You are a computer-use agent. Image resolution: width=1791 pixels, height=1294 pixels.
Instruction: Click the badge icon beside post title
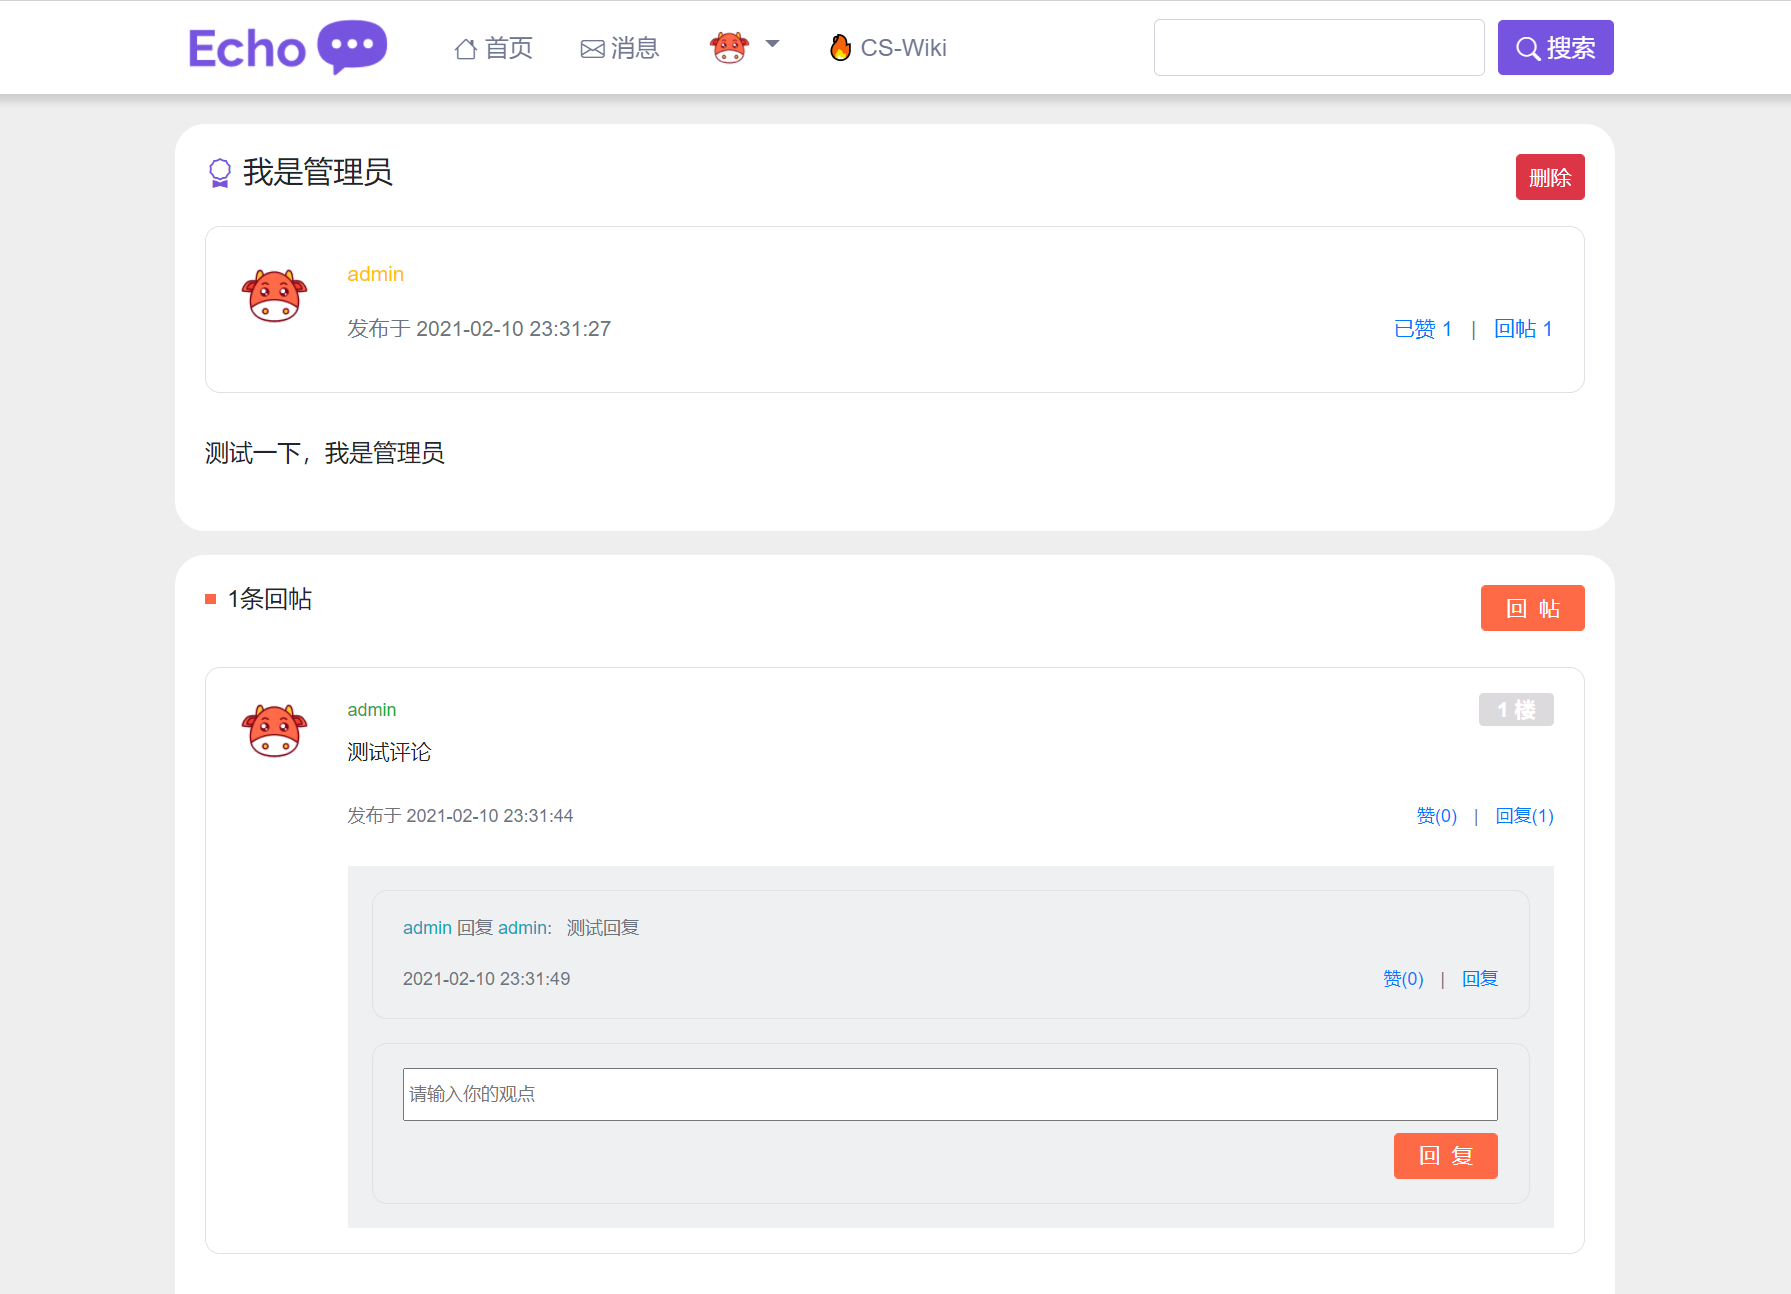point(219,173)
